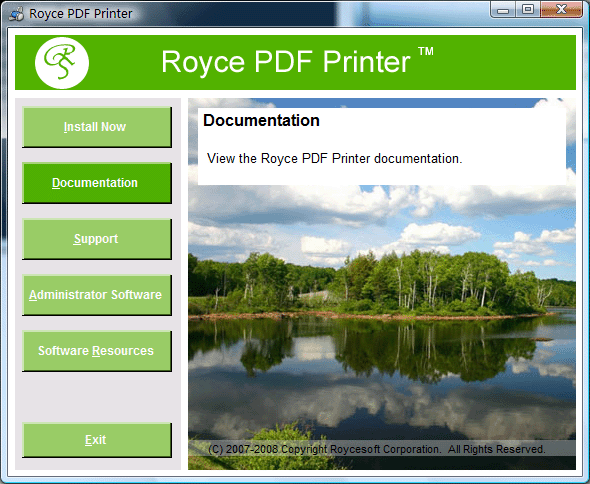Screen dimensions: 590x484
Task: Maximize the installer window
Action: (x=528, y=9)
